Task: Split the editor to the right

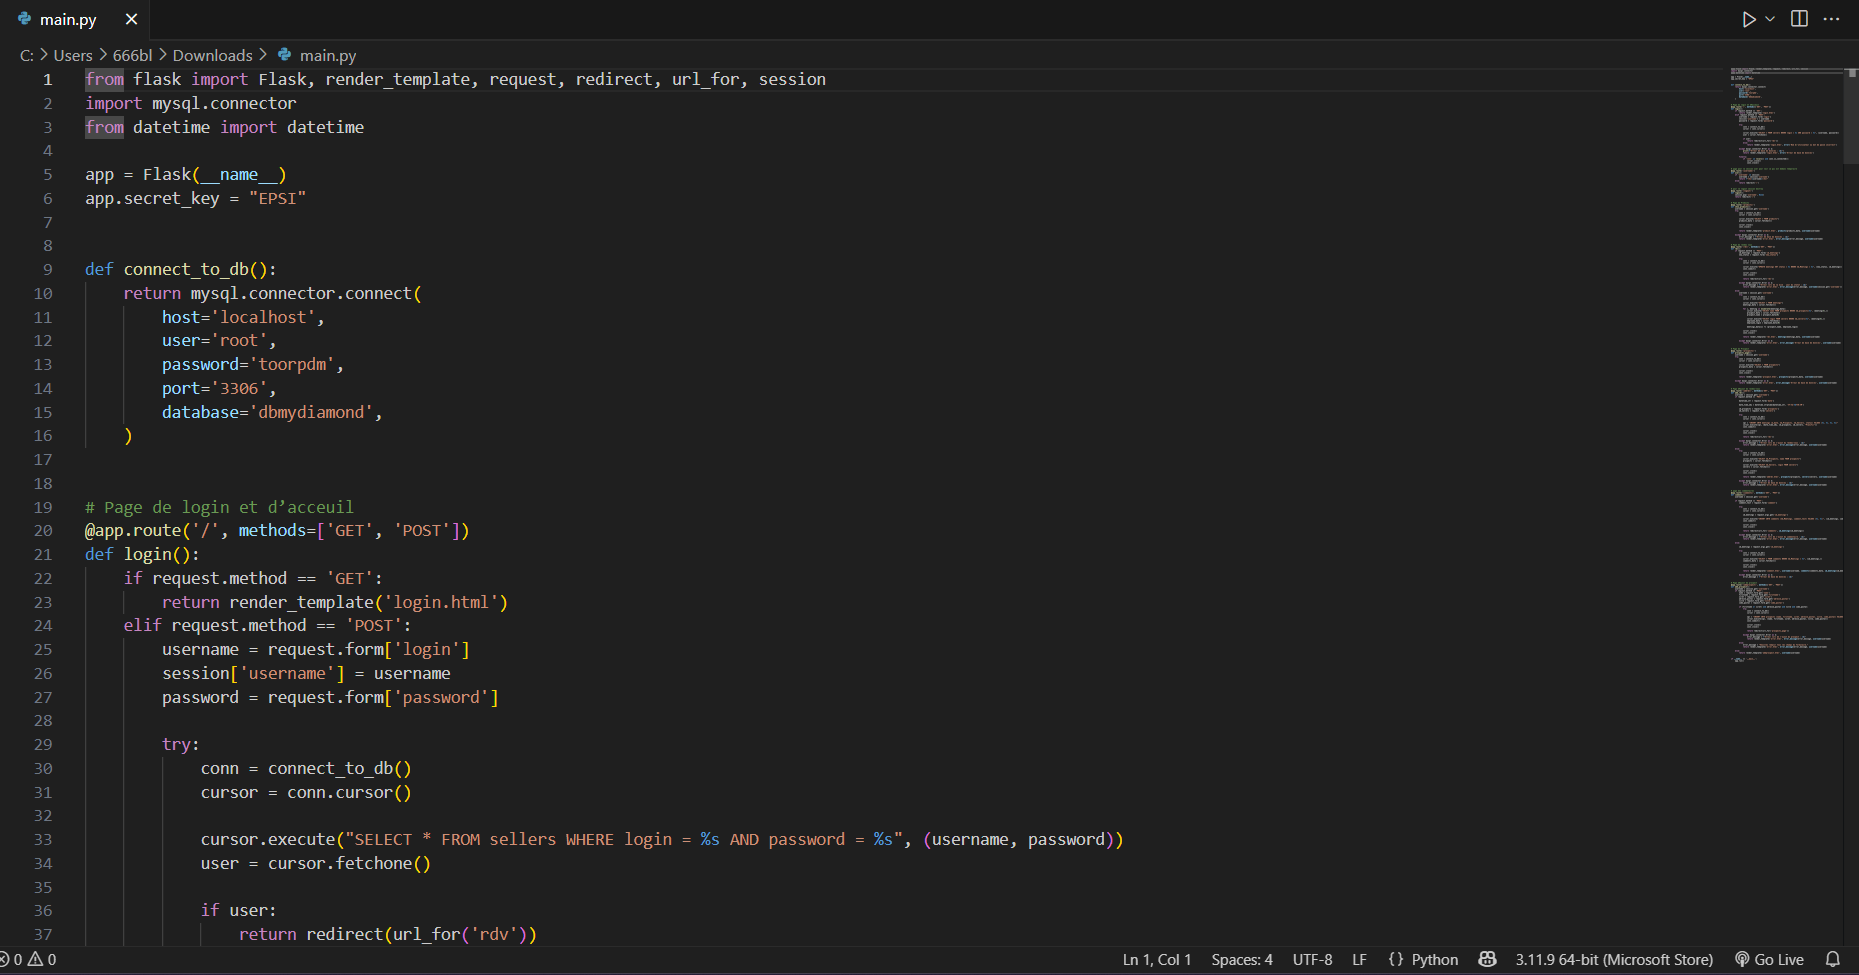Action: point(1799,19)
